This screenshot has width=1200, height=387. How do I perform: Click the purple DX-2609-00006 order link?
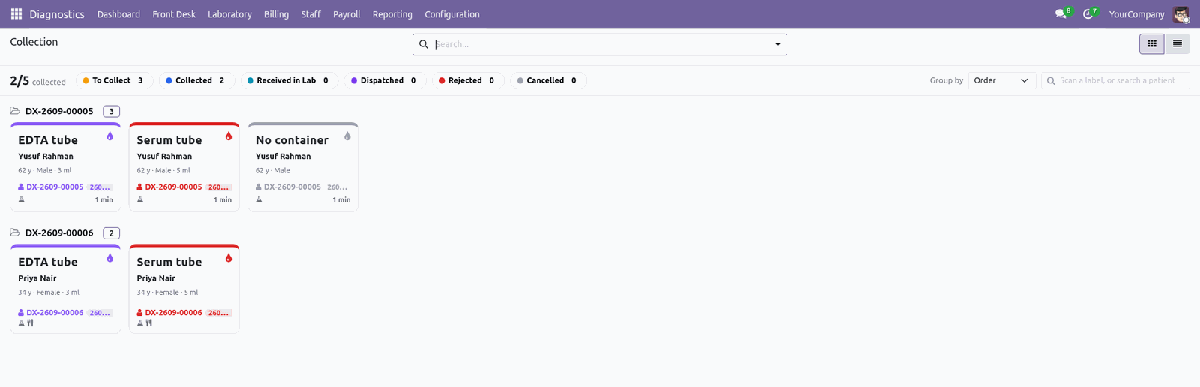click(x=55, y=313)
